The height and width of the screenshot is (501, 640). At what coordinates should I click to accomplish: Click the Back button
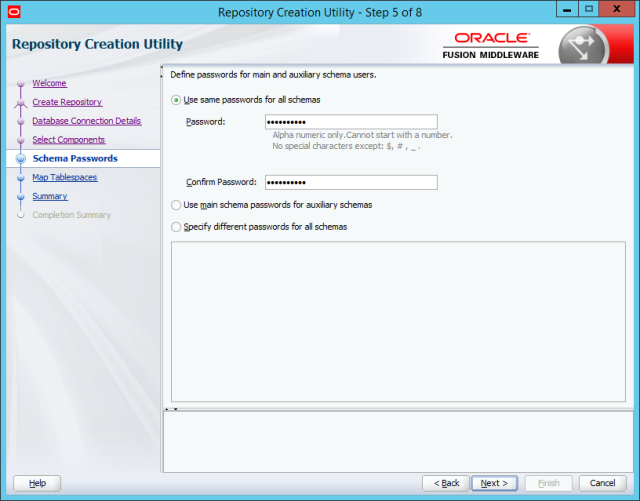(446, 483)
